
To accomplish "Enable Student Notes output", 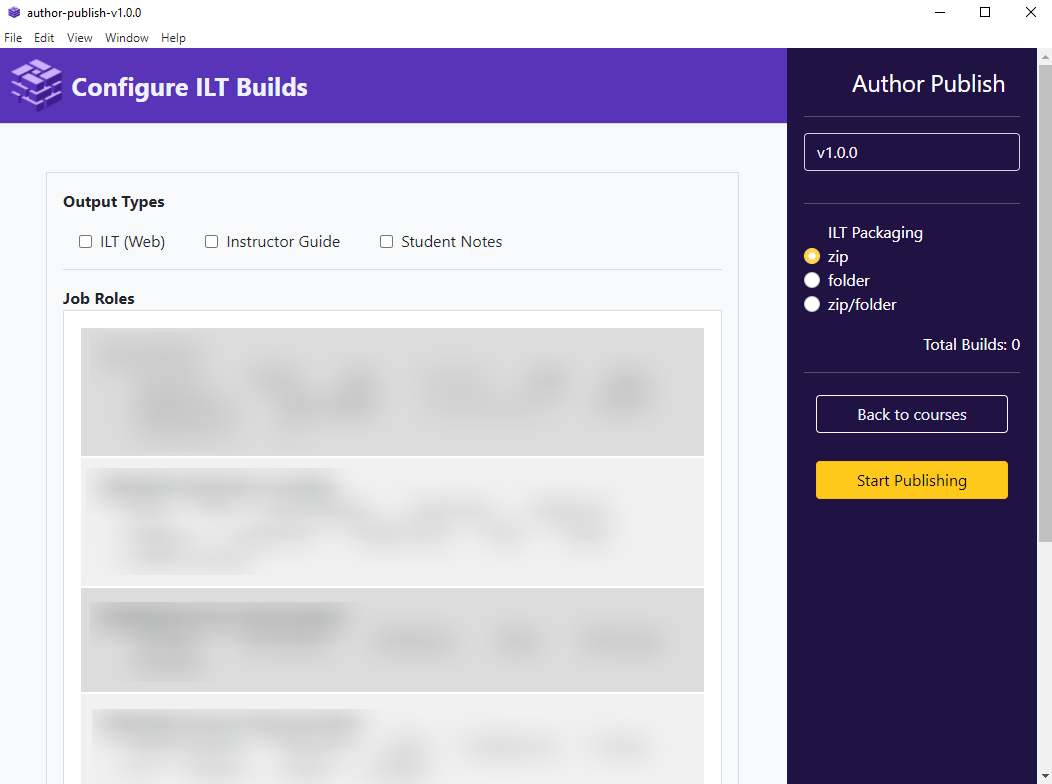I will (386, 241).
